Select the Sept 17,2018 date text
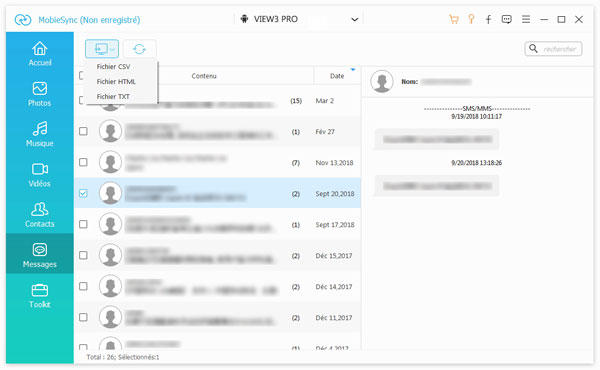The width and height of the screenshot is (600, 370). [x=335, y=225]
